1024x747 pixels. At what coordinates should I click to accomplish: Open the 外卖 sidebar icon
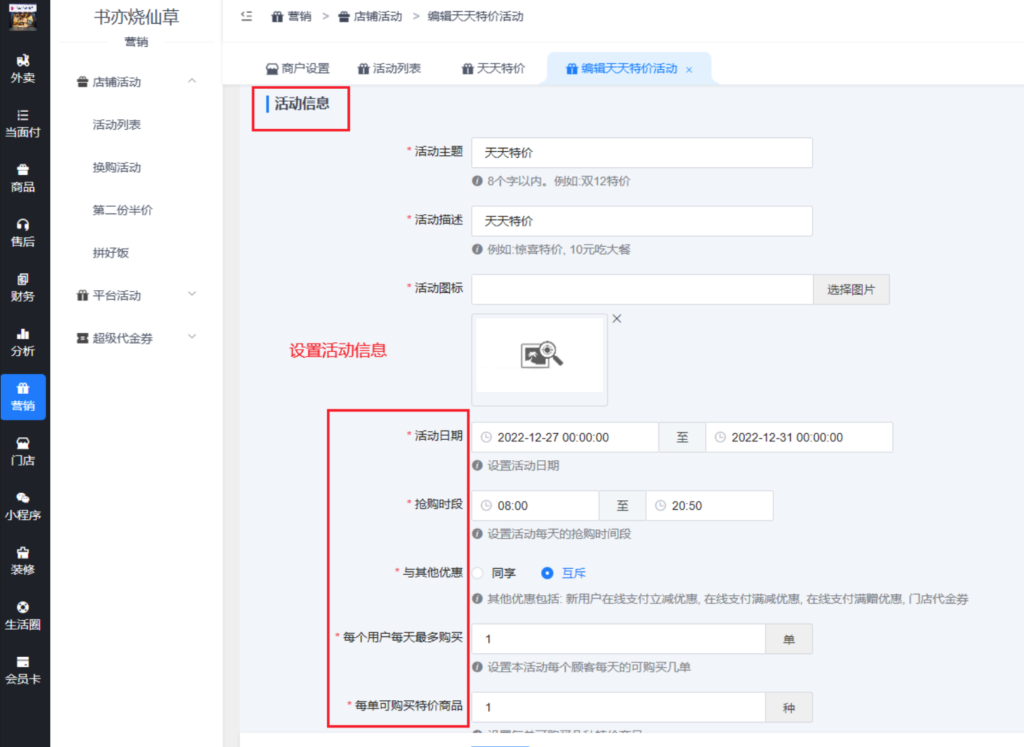pyautogui.click(x=23, y=68)
